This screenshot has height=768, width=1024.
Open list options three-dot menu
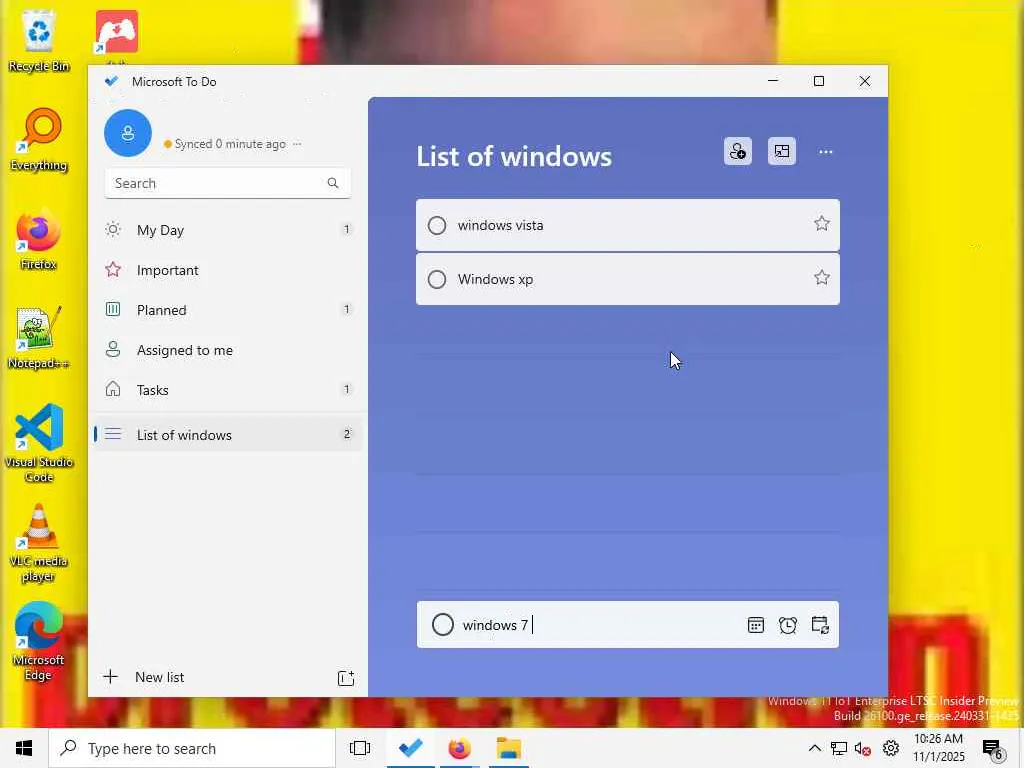pos(825,152)
